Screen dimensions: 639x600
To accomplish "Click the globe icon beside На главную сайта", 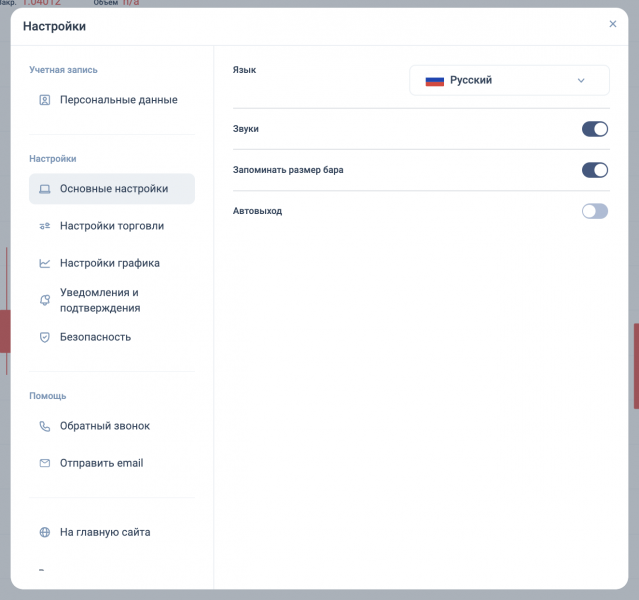I will point(44,532).
